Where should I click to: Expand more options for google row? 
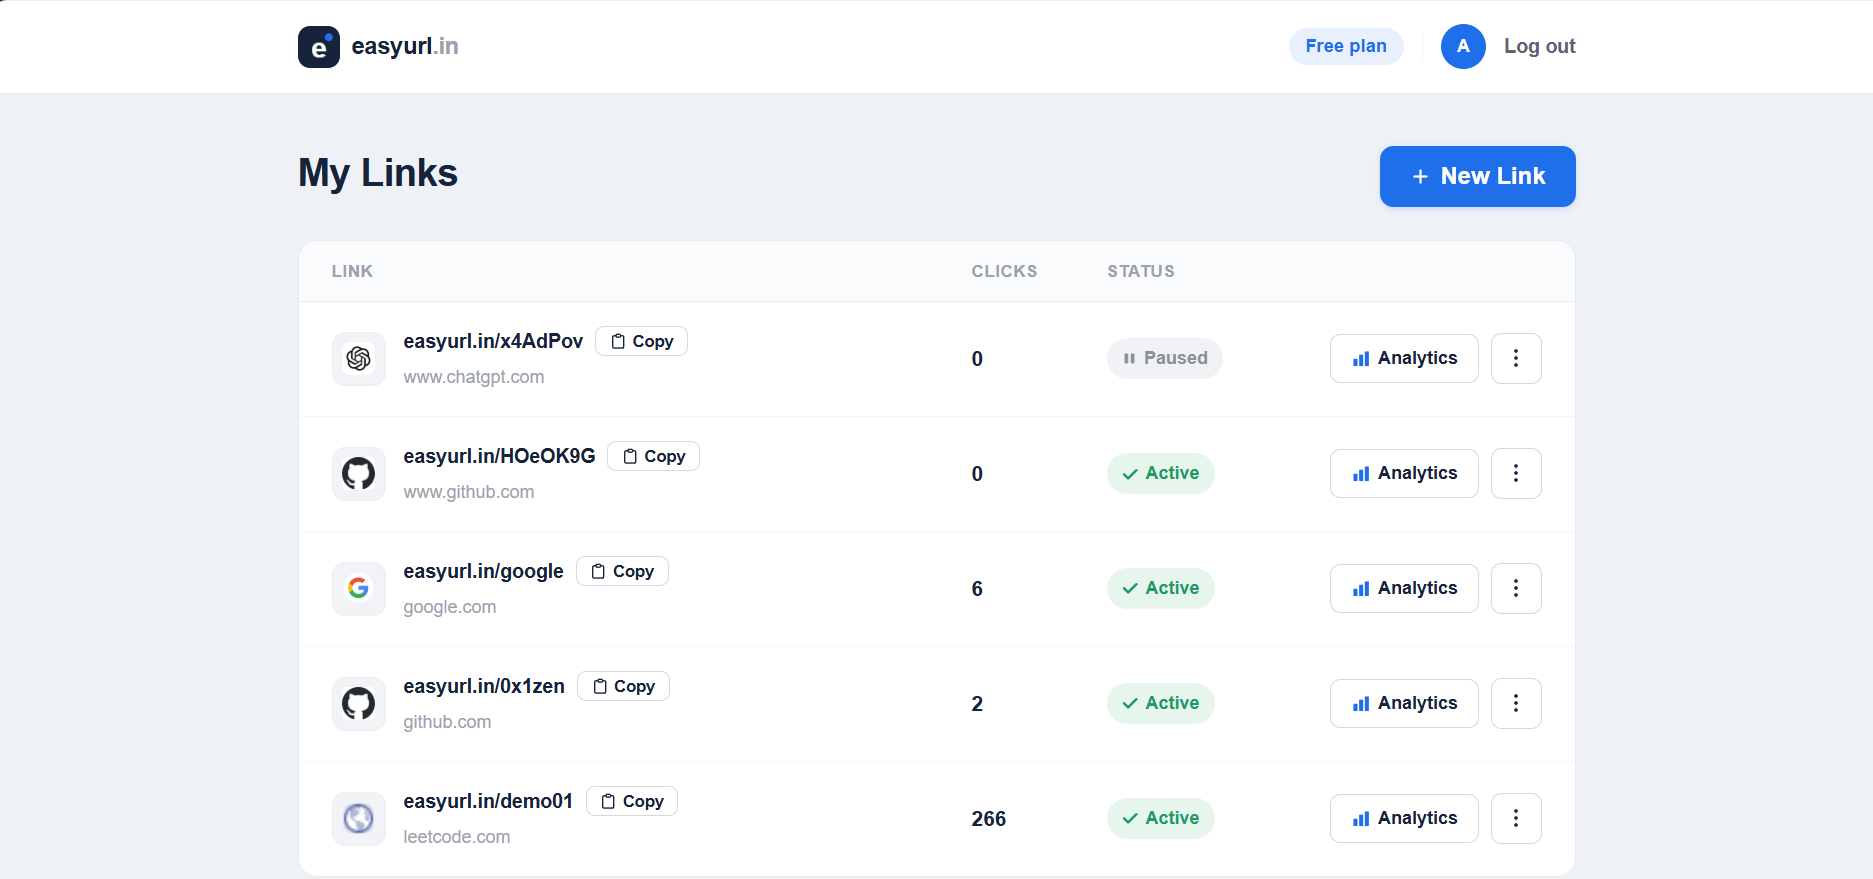(1516, 588)
